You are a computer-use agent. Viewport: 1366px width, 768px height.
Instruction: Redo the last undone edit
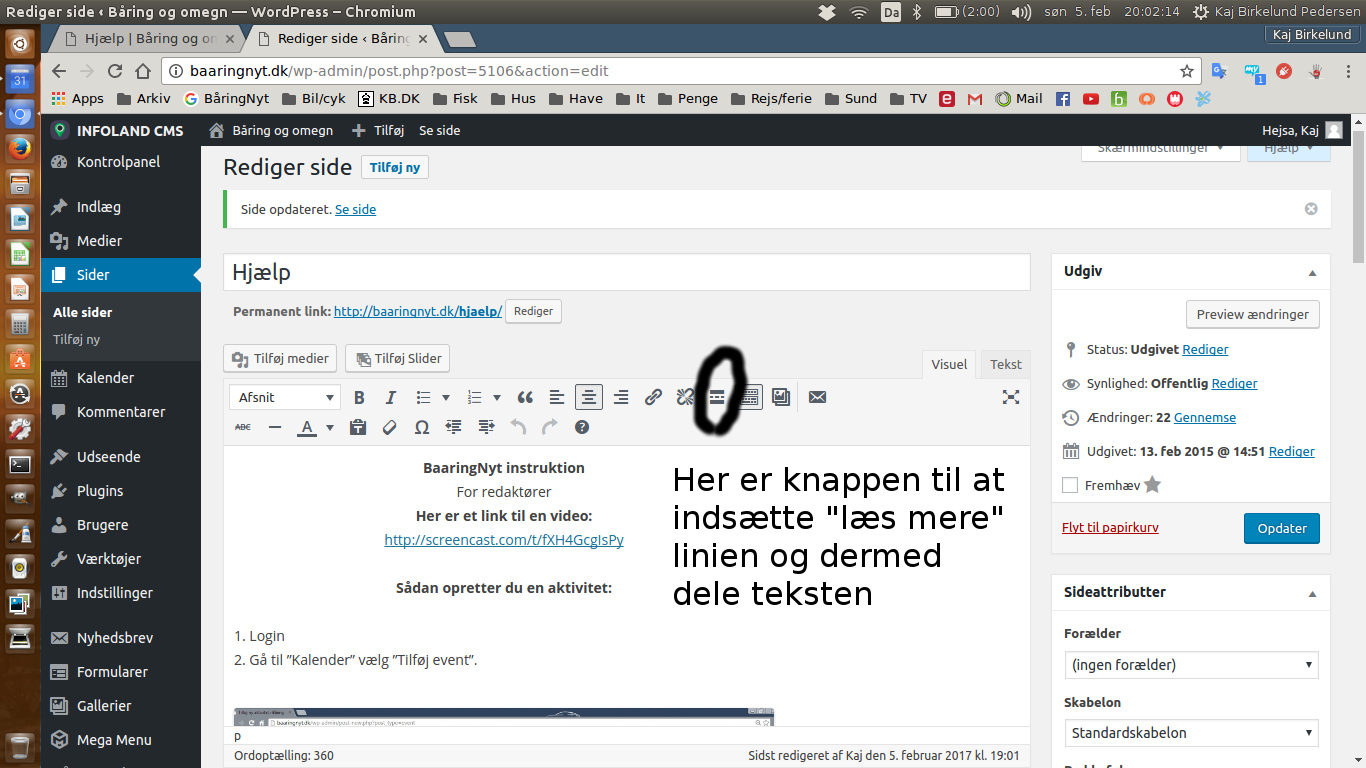pos(550,427)
